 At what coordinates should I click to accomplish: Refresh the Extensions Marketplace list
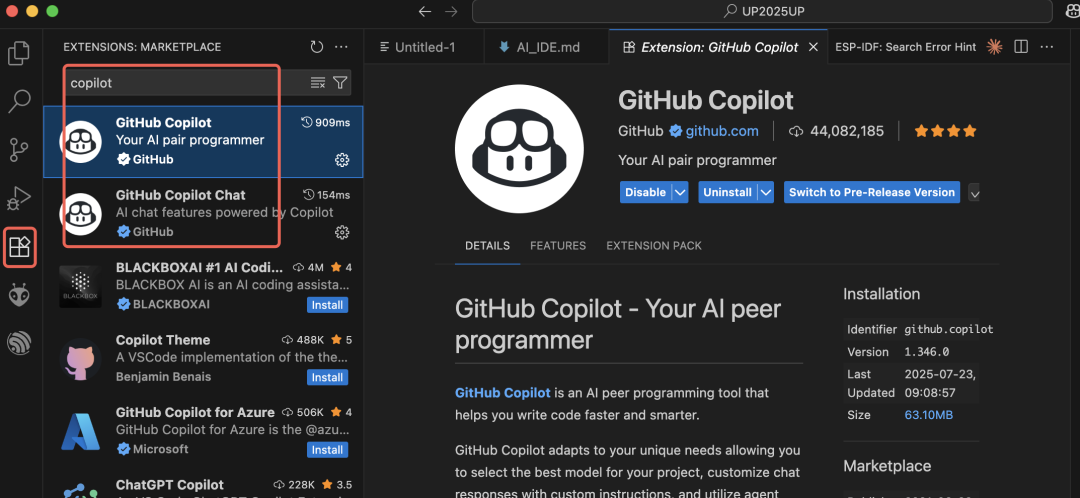316,47
